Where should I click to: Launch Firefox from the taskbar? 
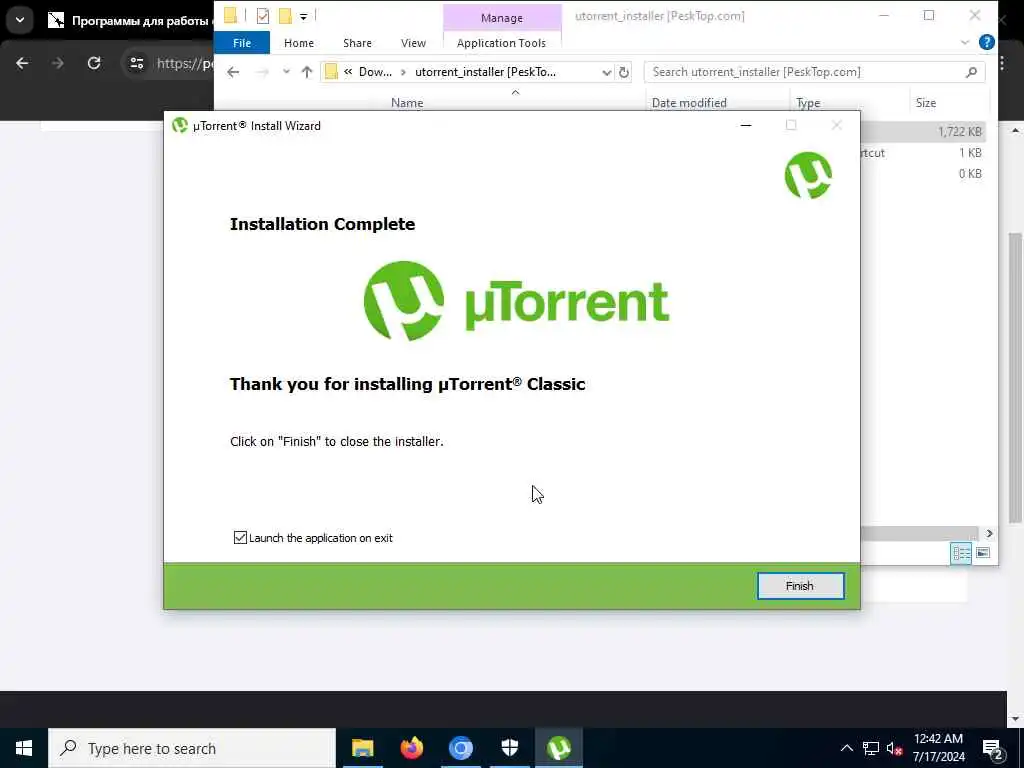coord(411,748)
